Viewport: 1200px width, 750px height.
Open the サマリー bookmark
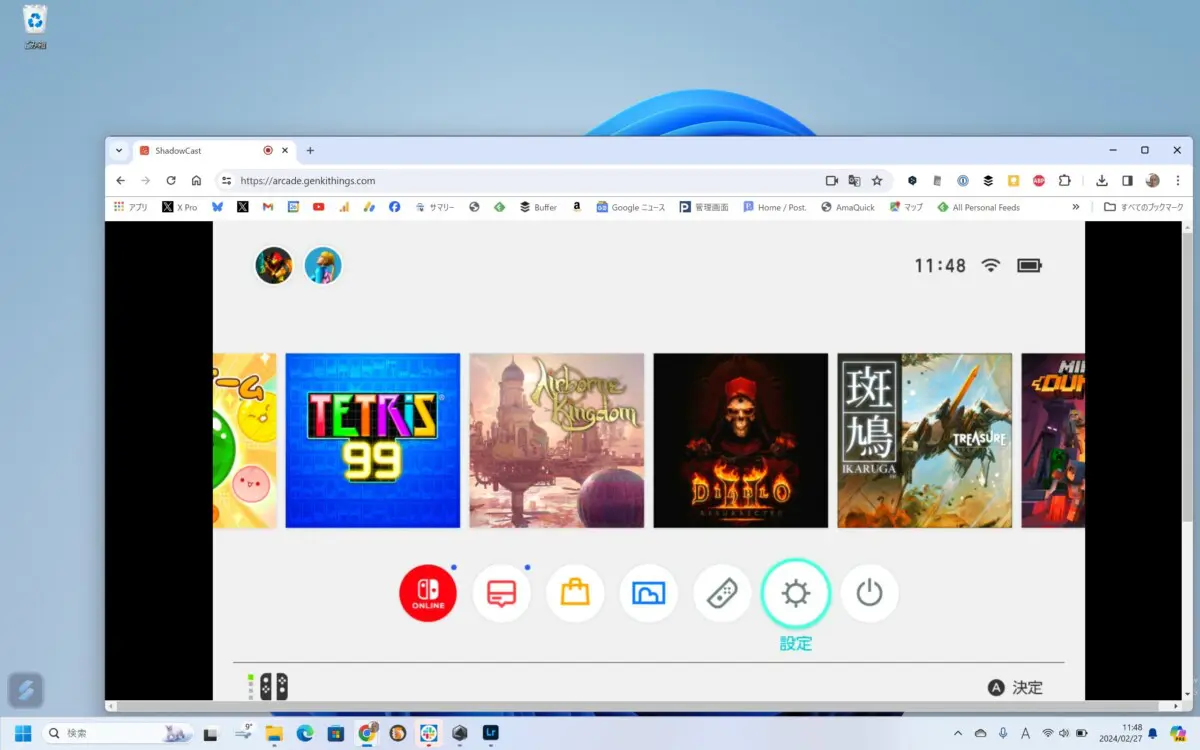tap(435, 207)
